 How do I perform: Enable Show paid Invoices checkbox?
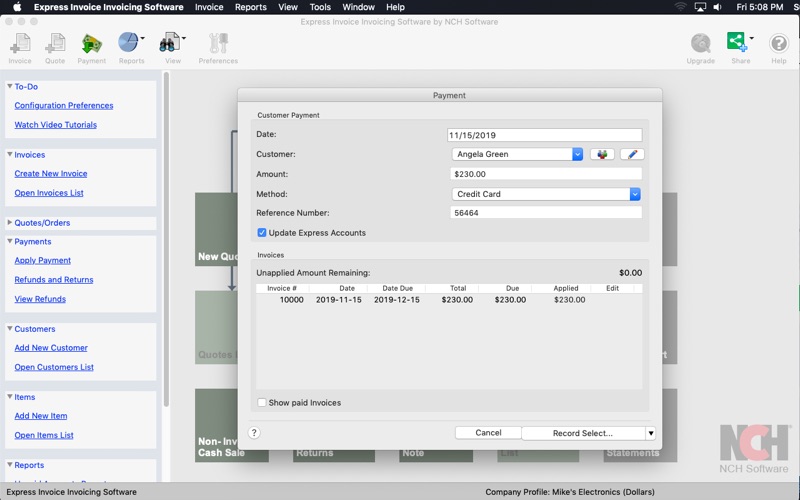(x=262, y=403)
